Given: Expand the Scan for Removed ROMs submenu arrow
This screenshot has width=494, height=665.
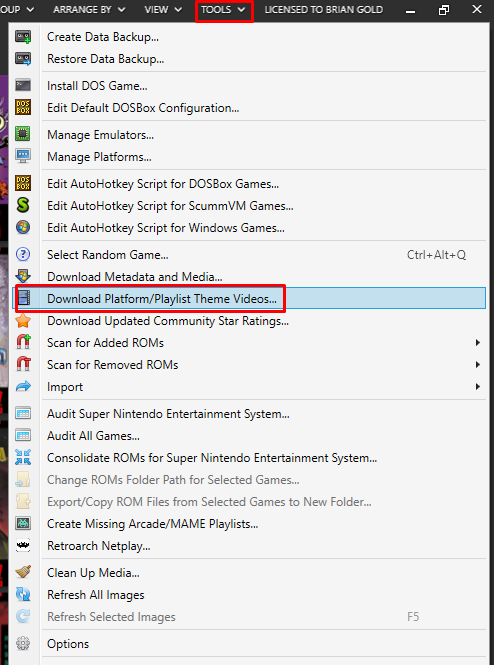Looking at the screenshot, I should (x=478, y=365).
